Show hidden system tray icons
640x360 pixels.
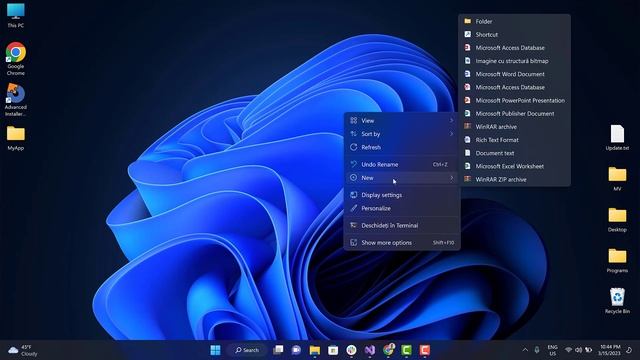pos(525,350)
